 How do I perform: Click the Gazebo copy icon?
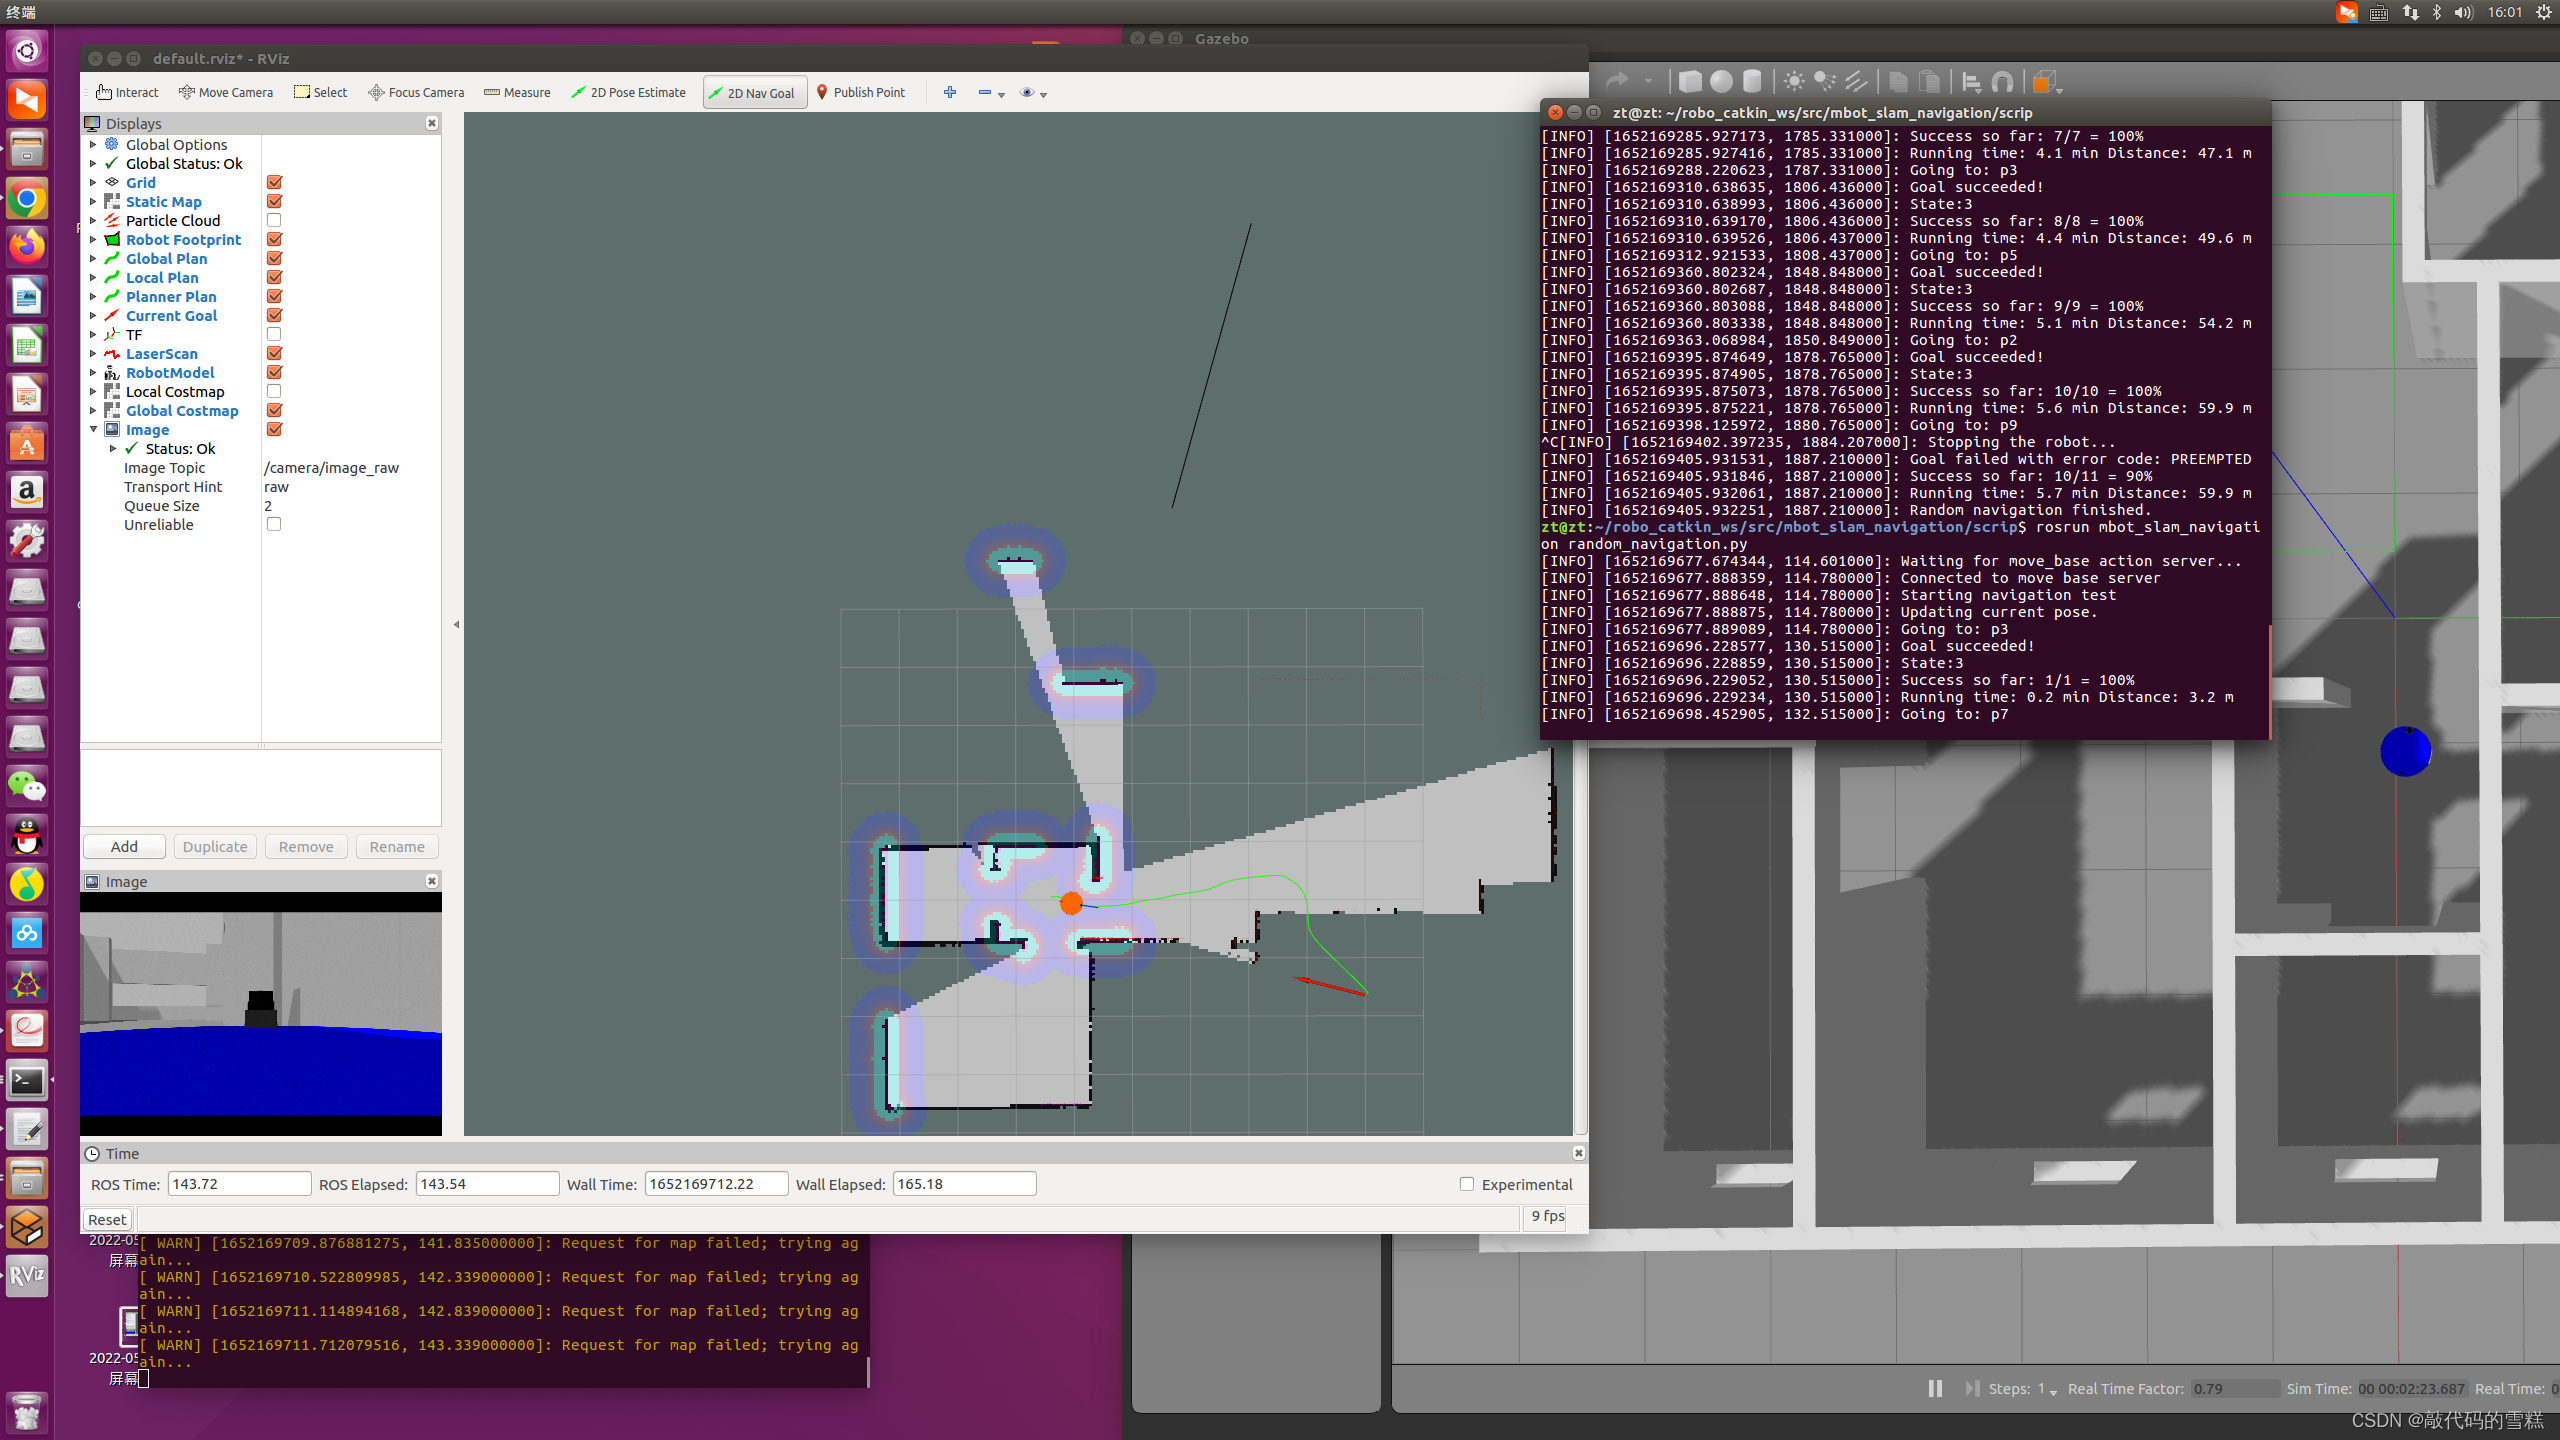1898,82
